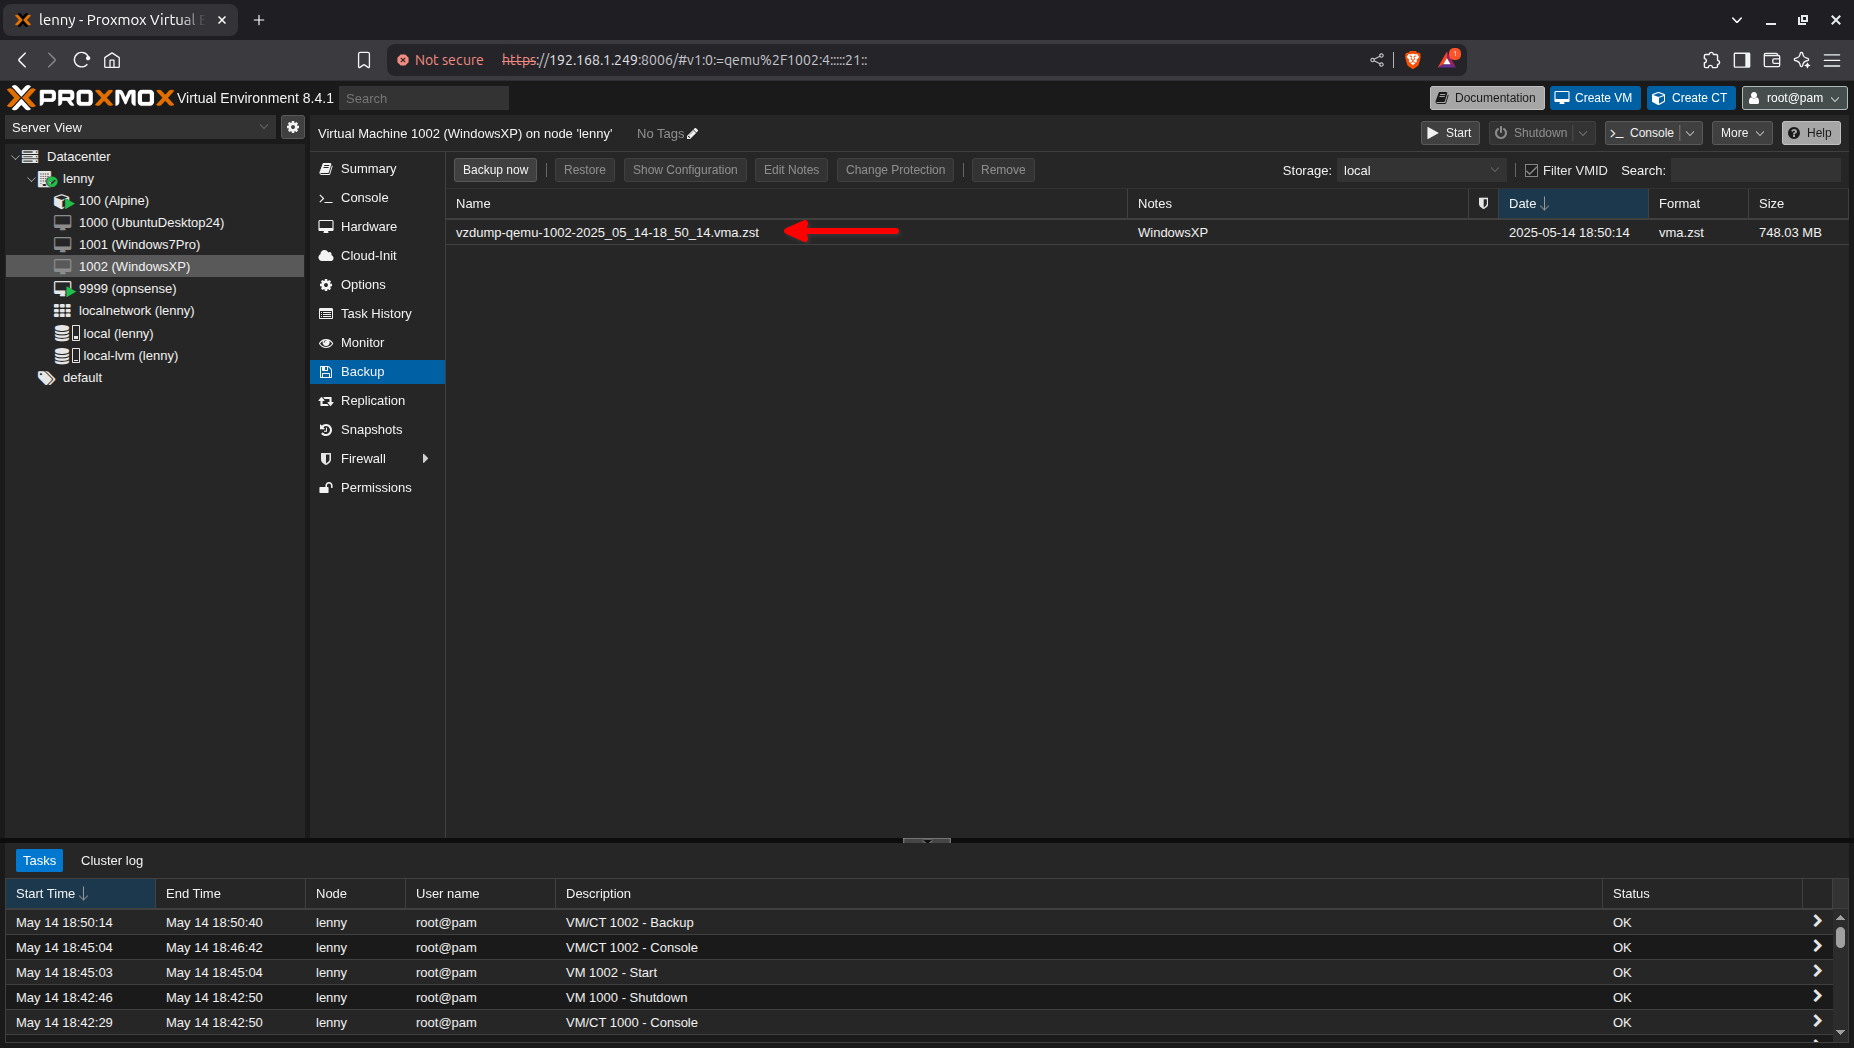The width and height of the screenshot is (1854, 1048).
Task: Click the Brave Shields icon
Action: tap(1413, 60)
